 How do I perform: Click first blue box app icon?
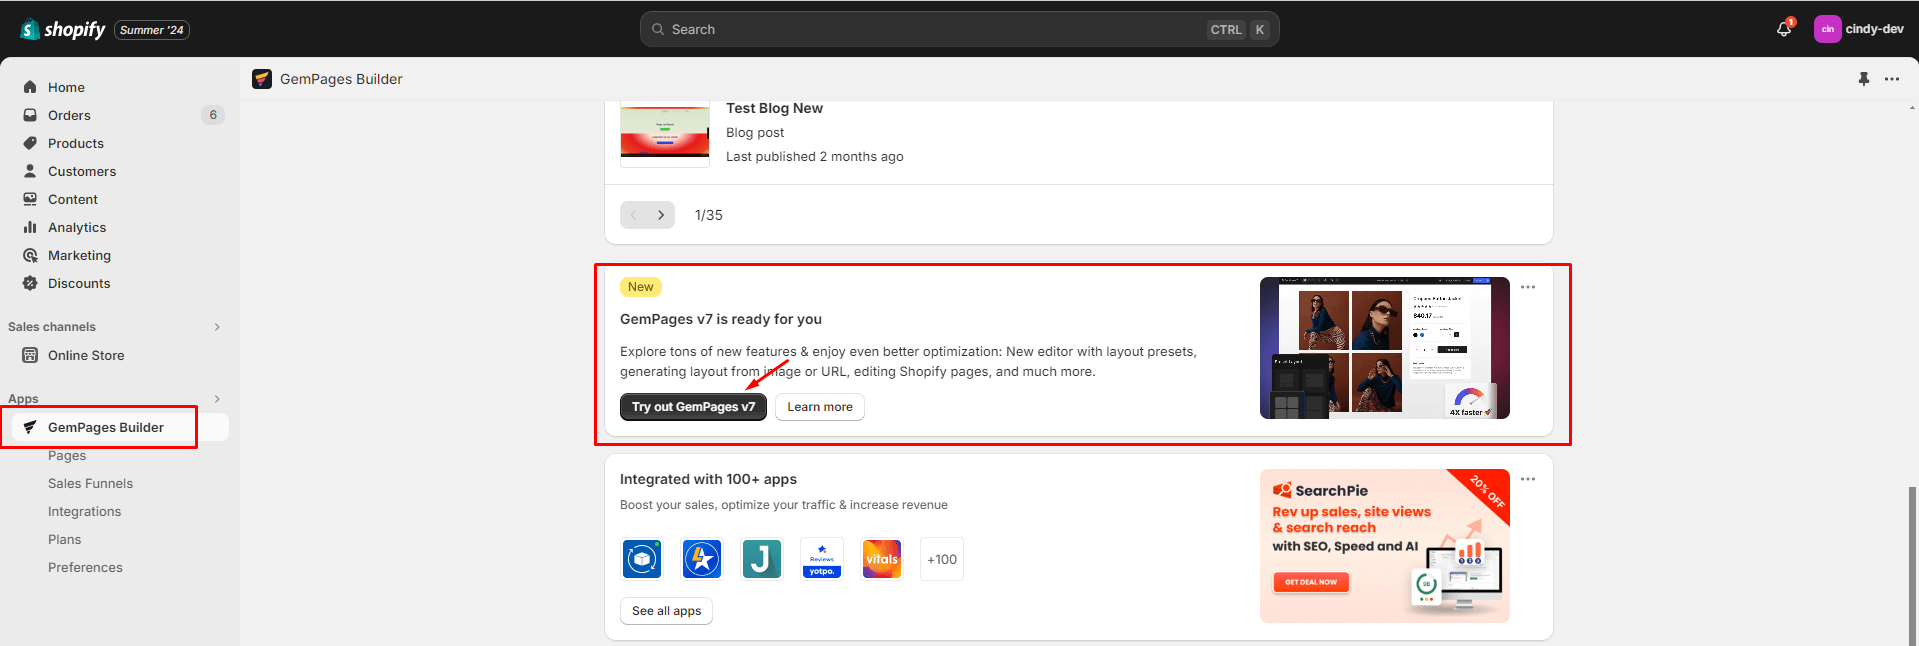tap(642, 559)
